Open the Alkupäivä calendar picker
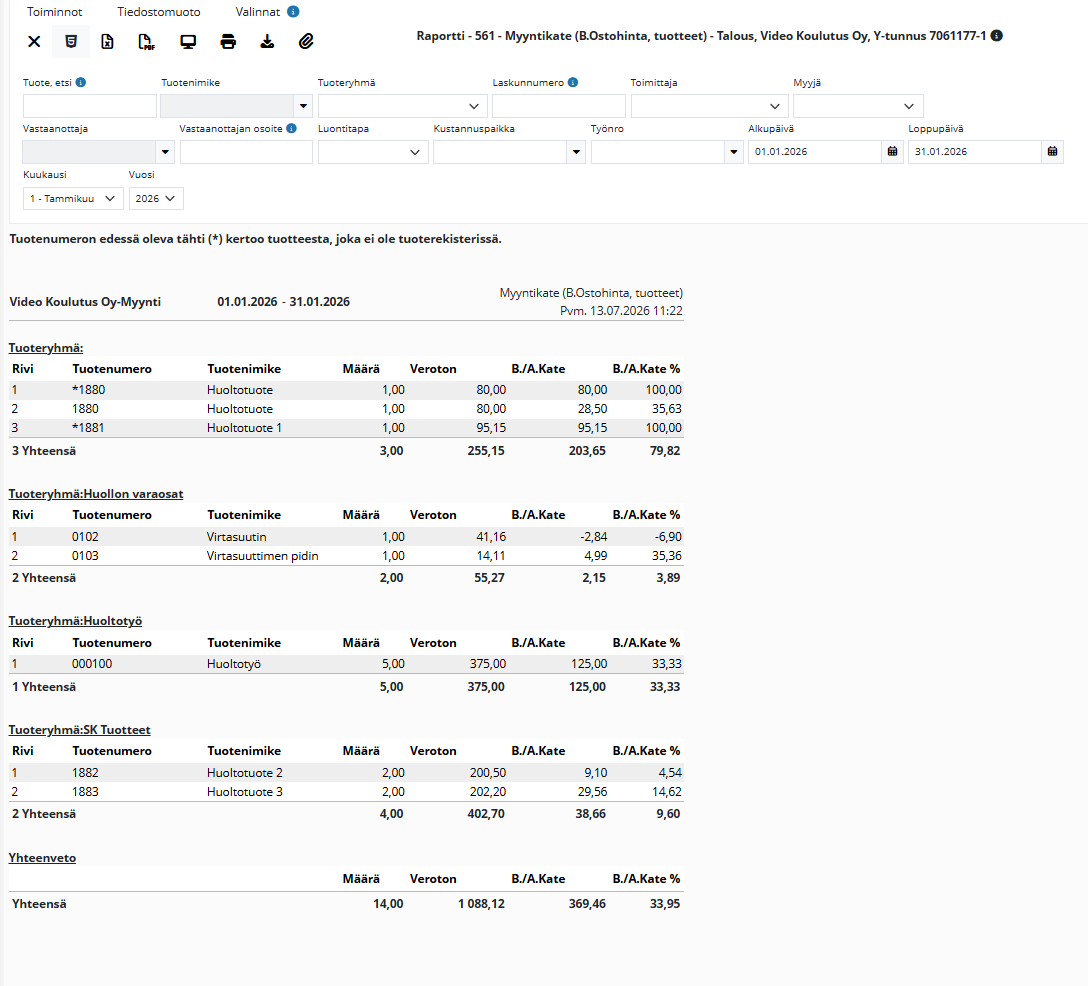The image size is (1088, 986). (892, 151)
